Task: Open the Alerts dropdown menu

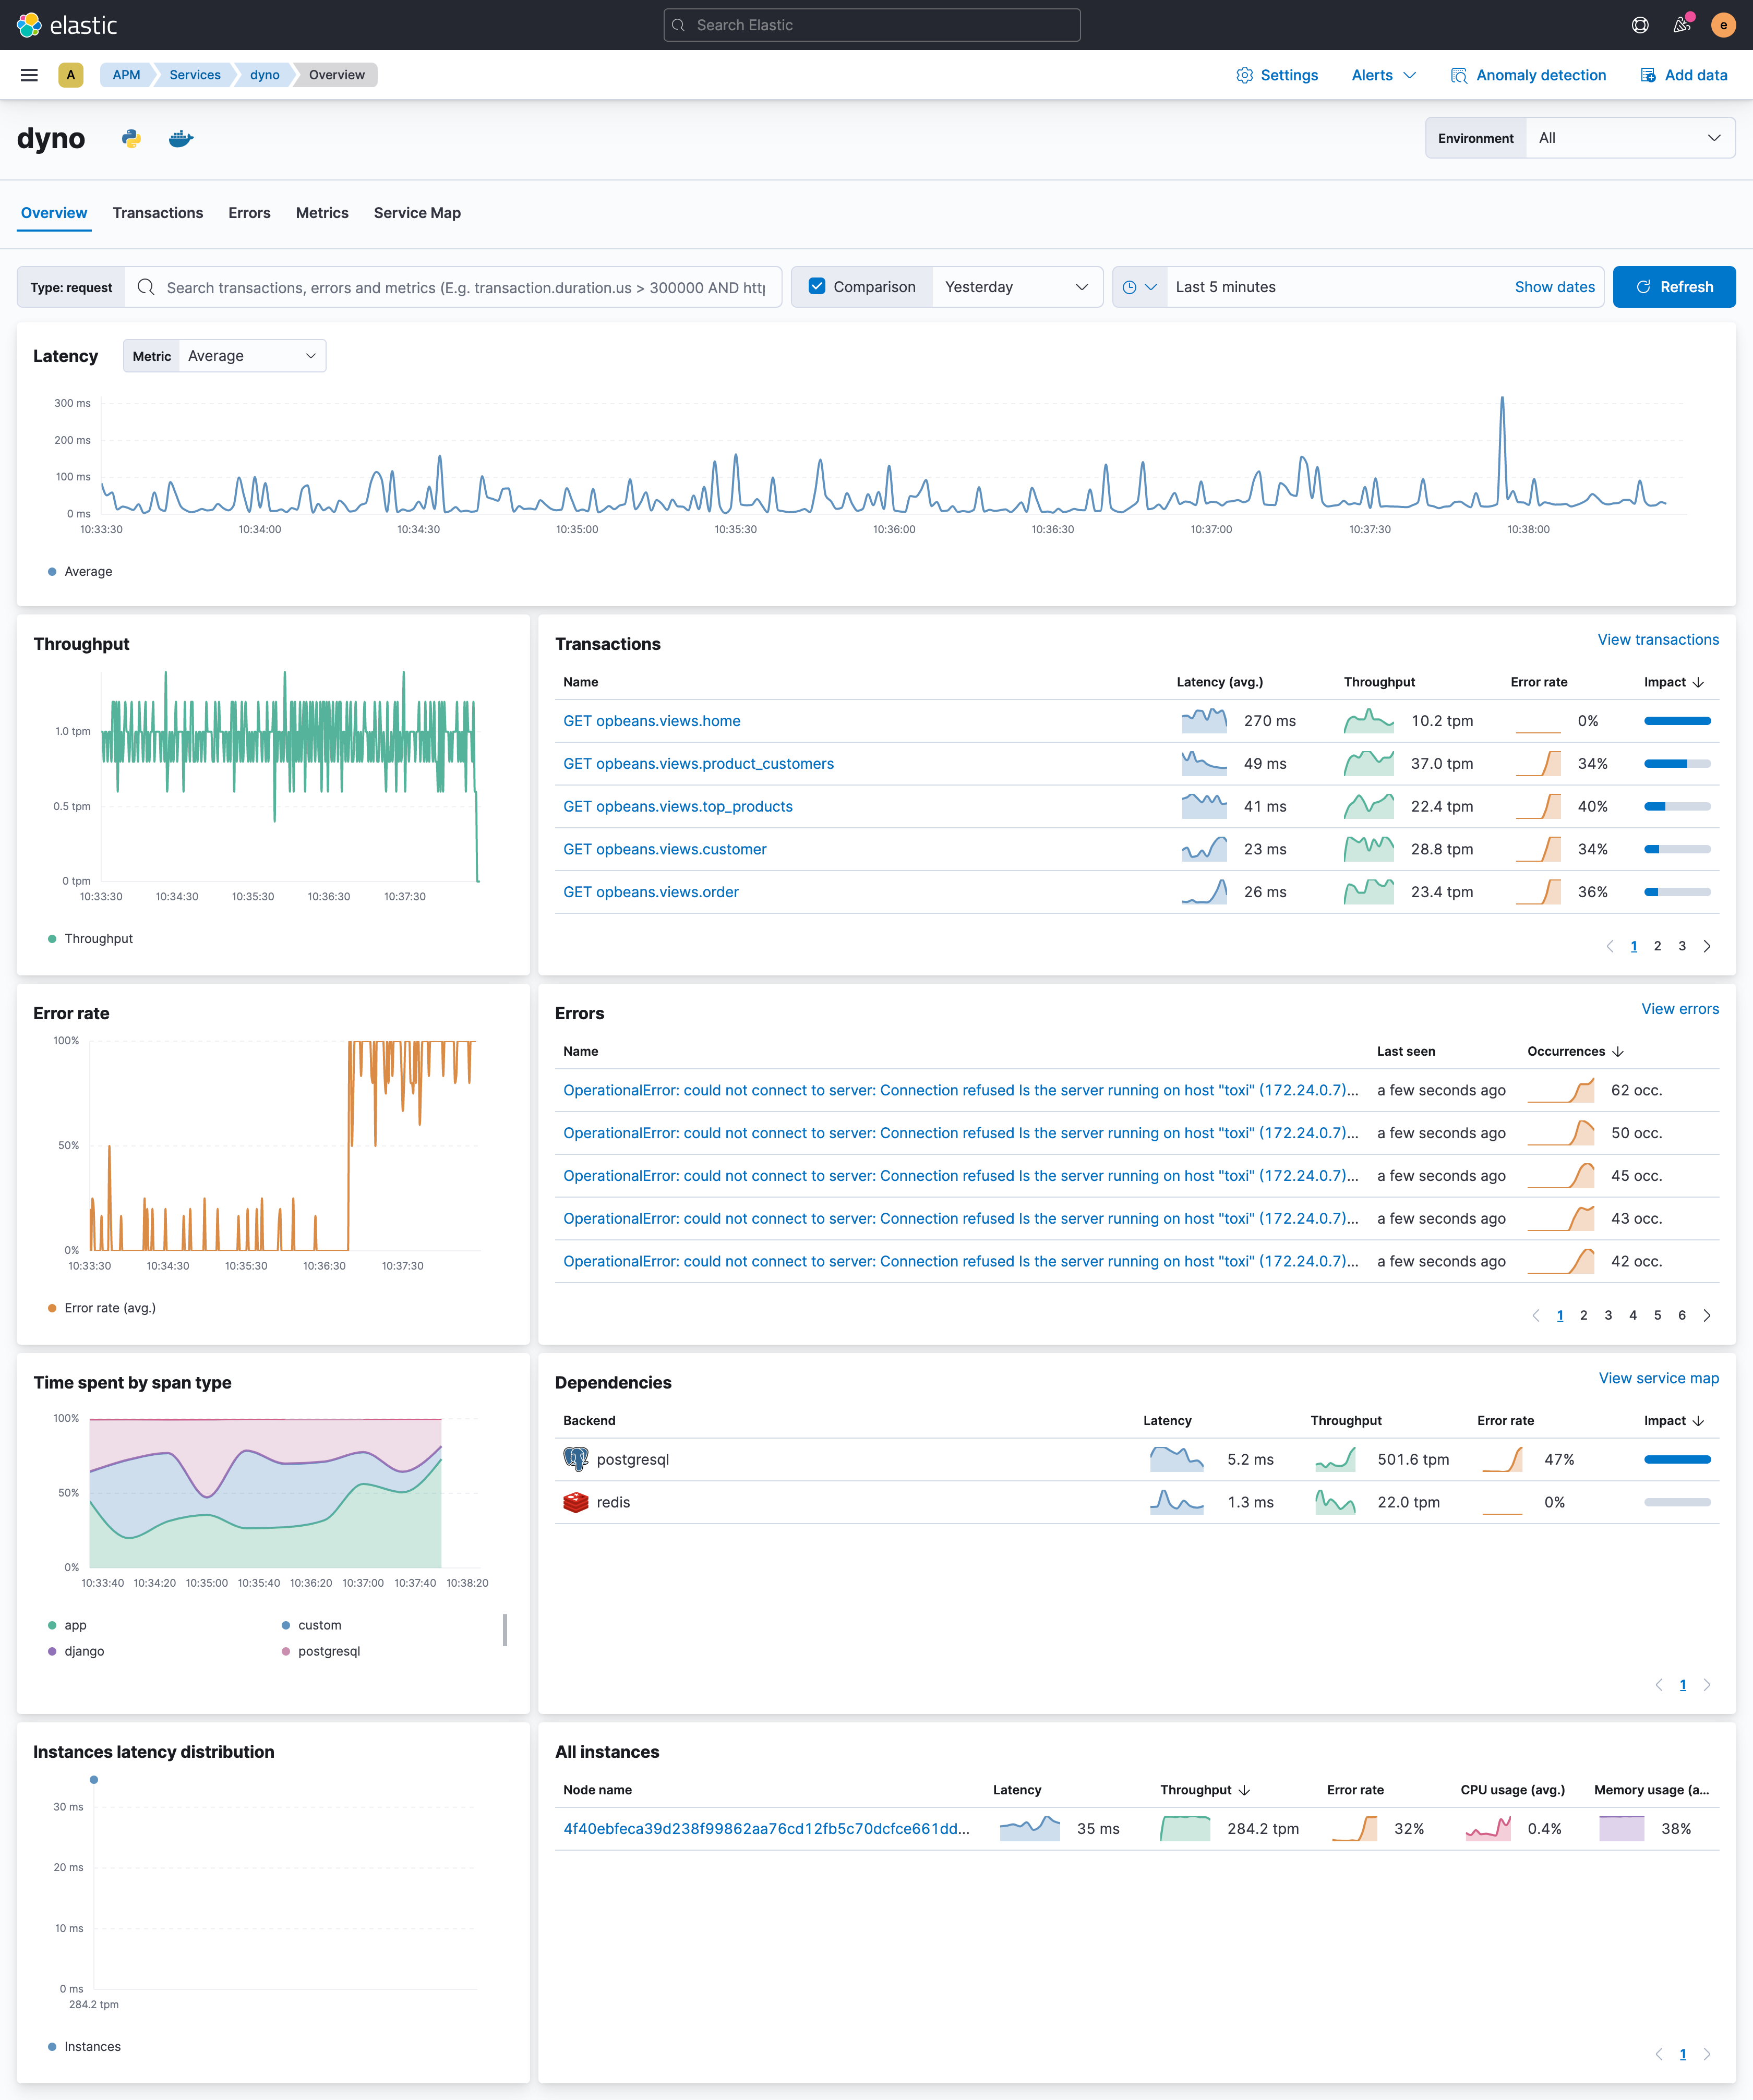Action: [x=1383, y=75]
